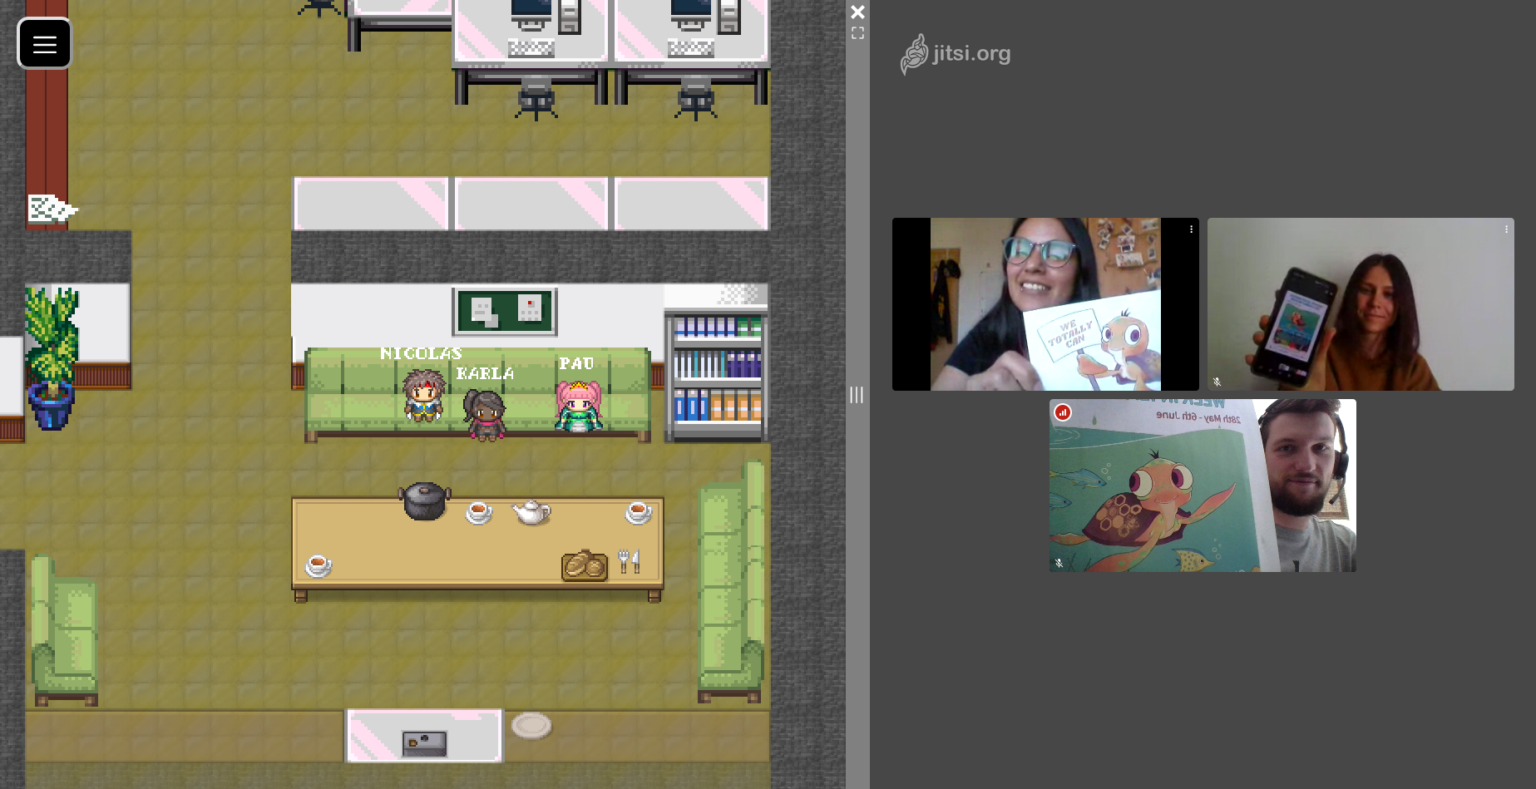Click the Nicolas avatar on the couch
Viewport: 1536px width, 789px height.
(x=423, y=395)
